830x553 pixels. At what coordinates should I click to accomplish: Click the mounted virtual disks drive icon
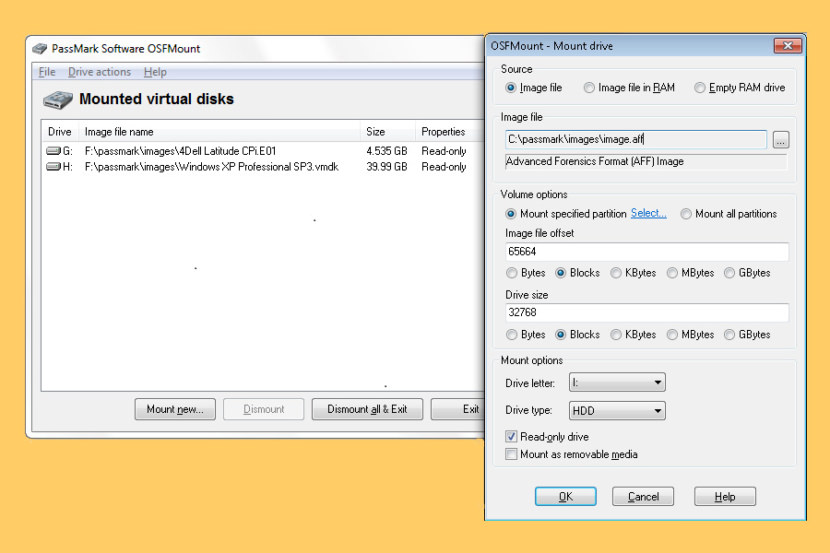(56, 100)
